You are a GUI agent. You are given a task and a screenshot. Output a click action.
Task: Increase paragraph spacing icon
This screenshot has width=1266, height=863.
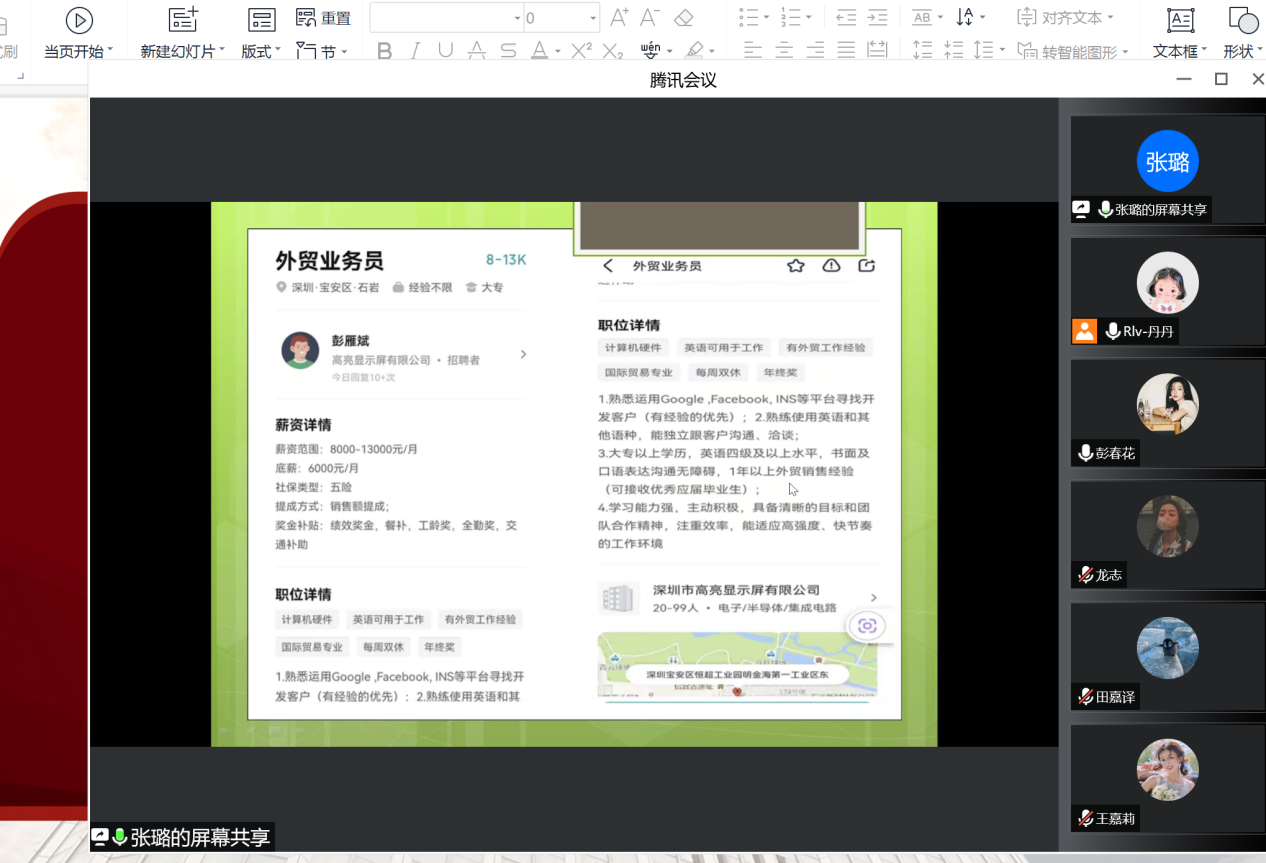pos(922,50)
